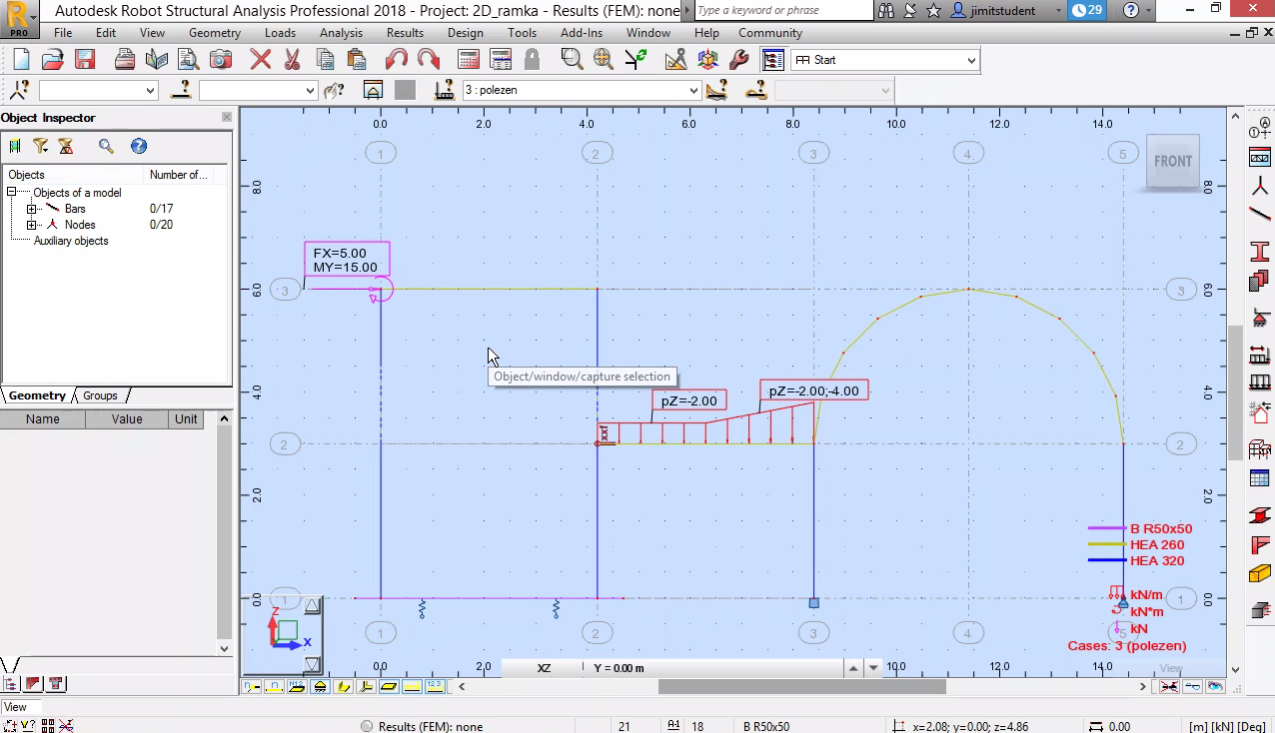The image size is (1275, 733).
Task: Click the filter funnel in Object Inspector
Action: point(40,146)
